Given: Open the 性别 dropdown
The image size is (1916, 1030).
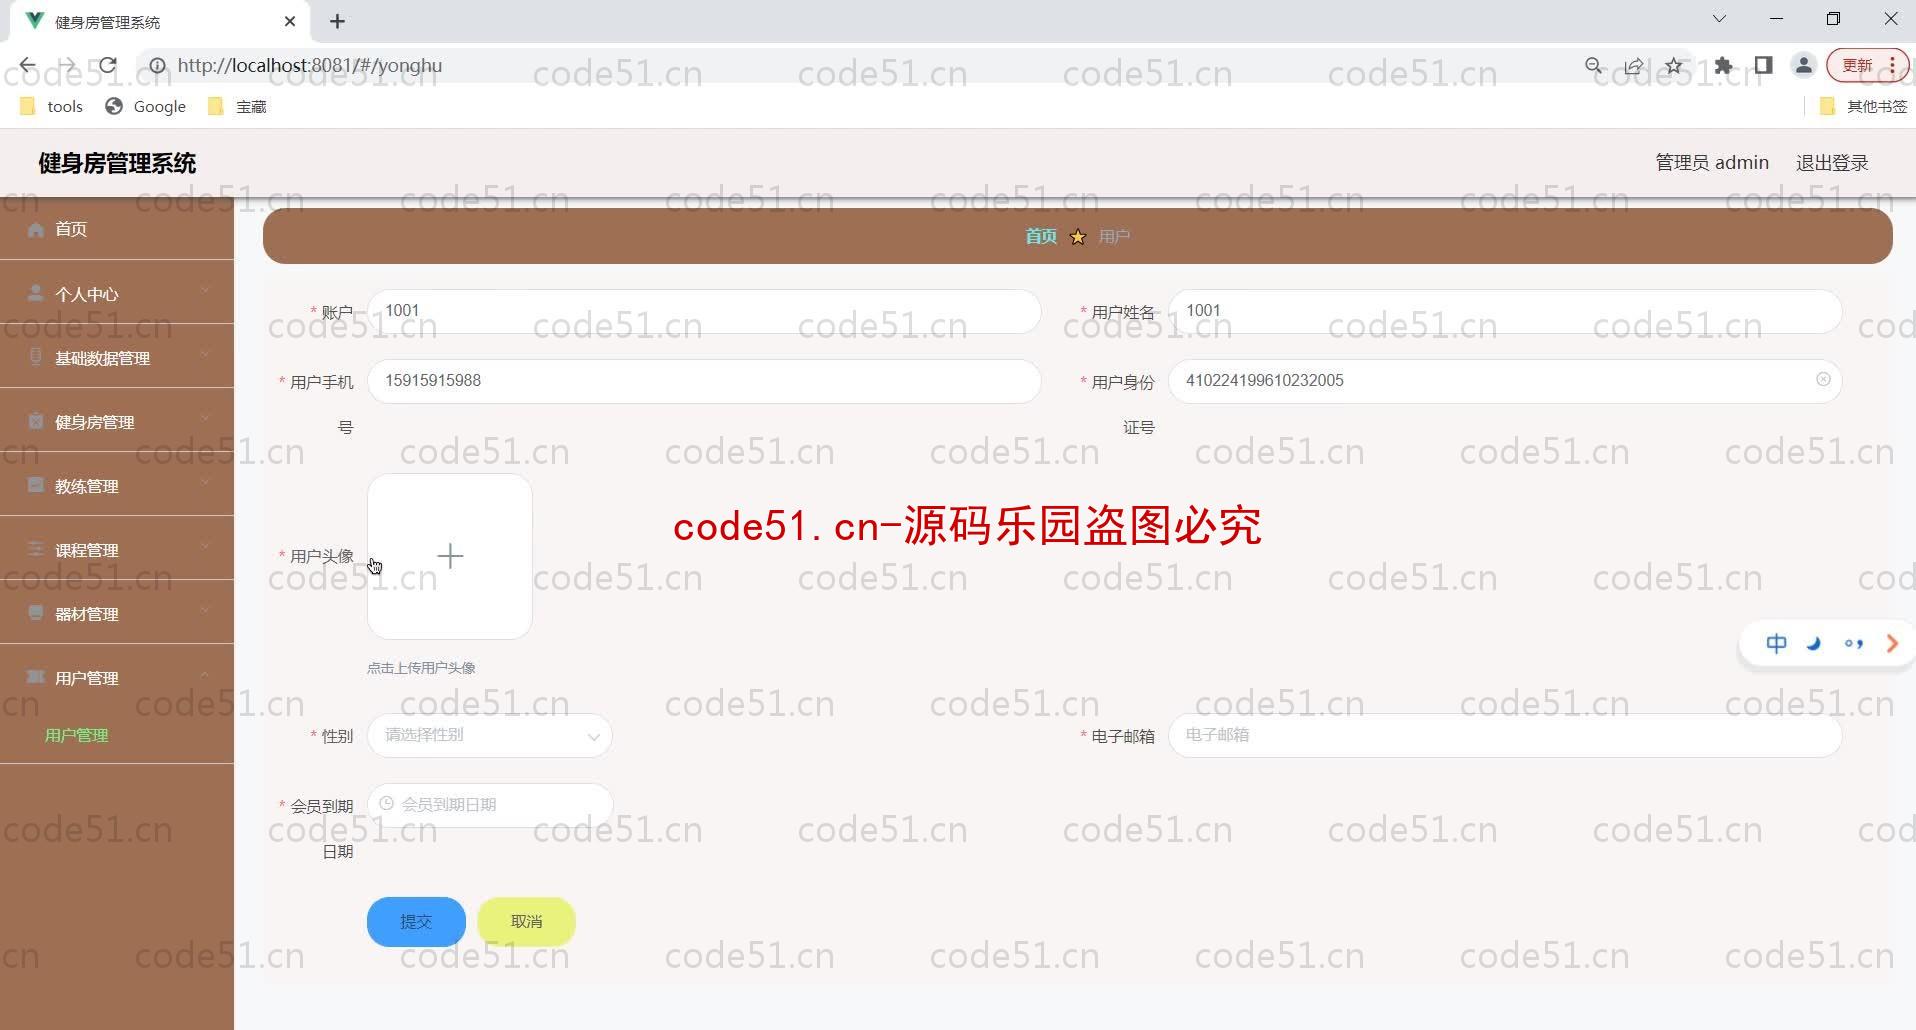Looking at the screenshot, I should point(490,735).
